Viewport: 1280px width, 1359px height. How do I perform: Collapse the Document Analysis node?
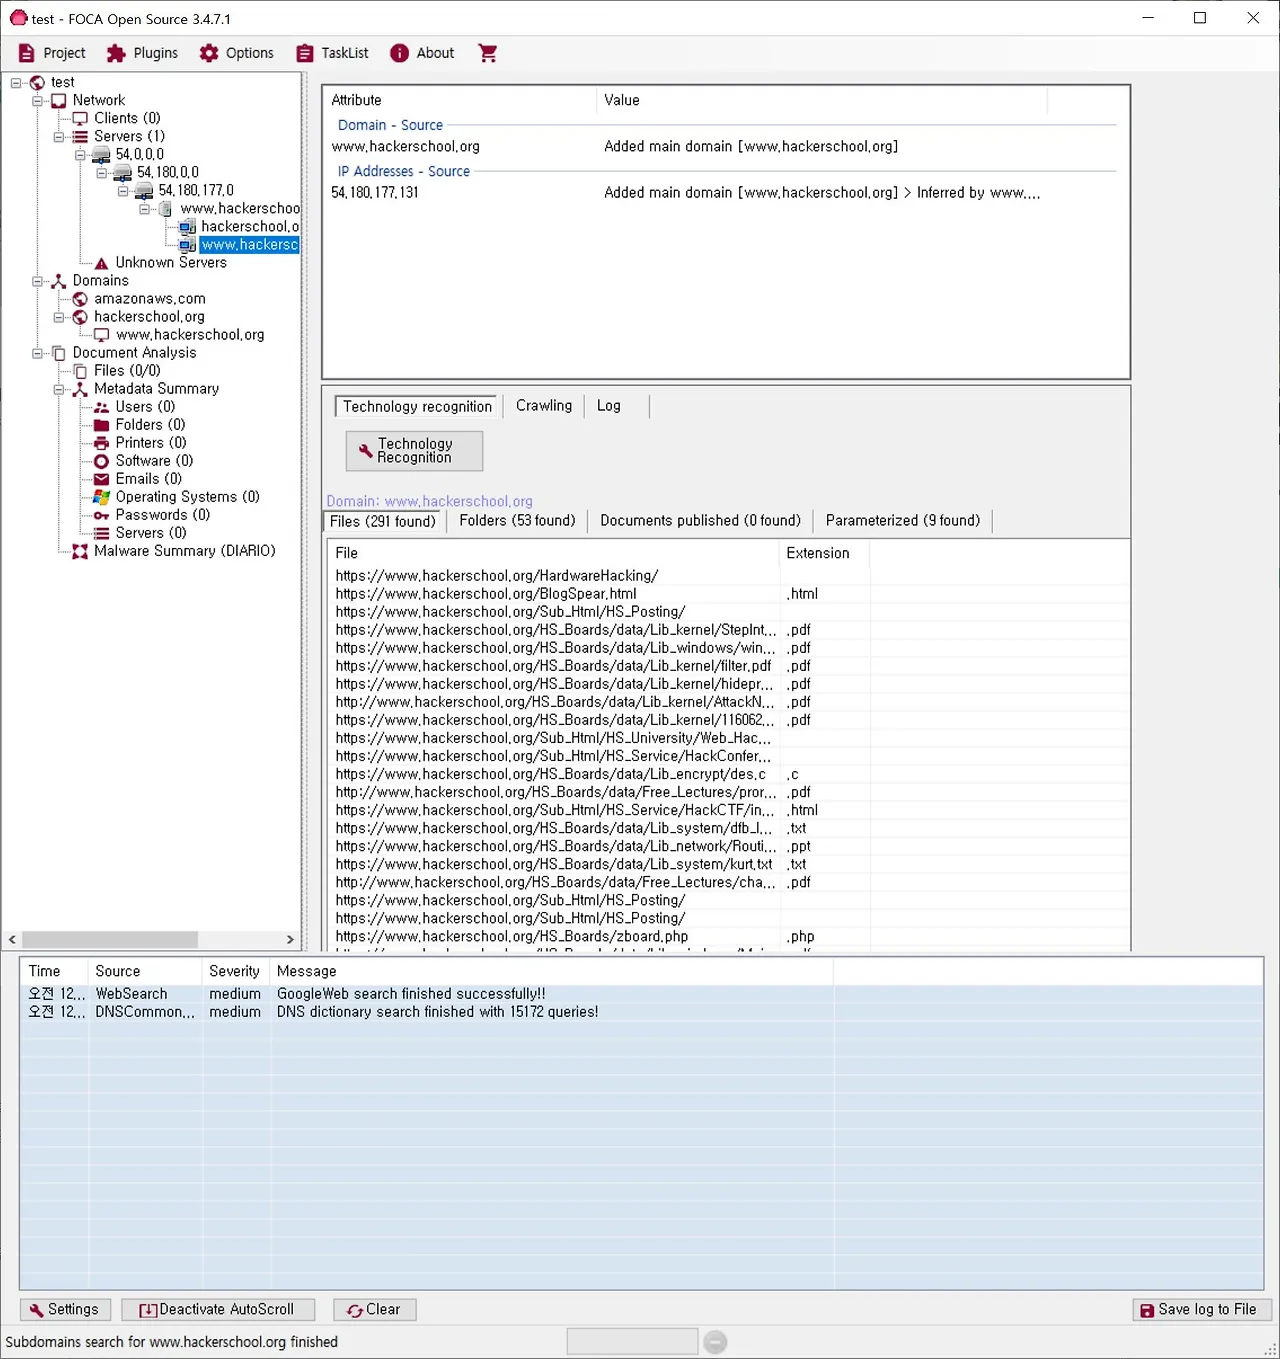tap(37, 353)
